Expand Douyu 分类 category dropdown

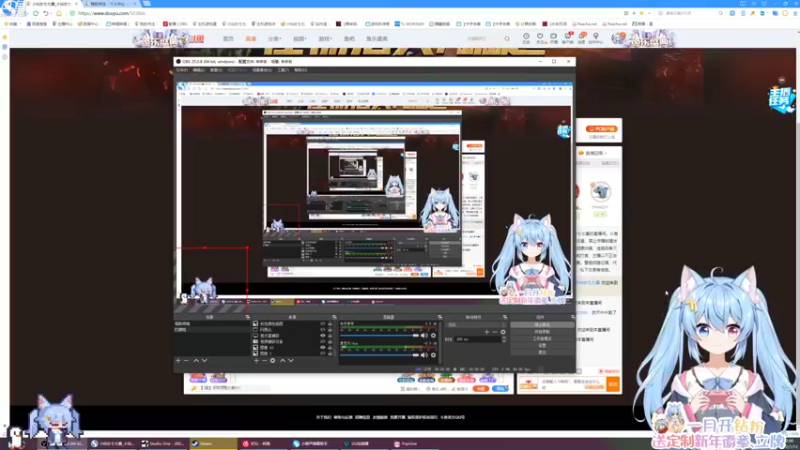[x=274, y=39]
